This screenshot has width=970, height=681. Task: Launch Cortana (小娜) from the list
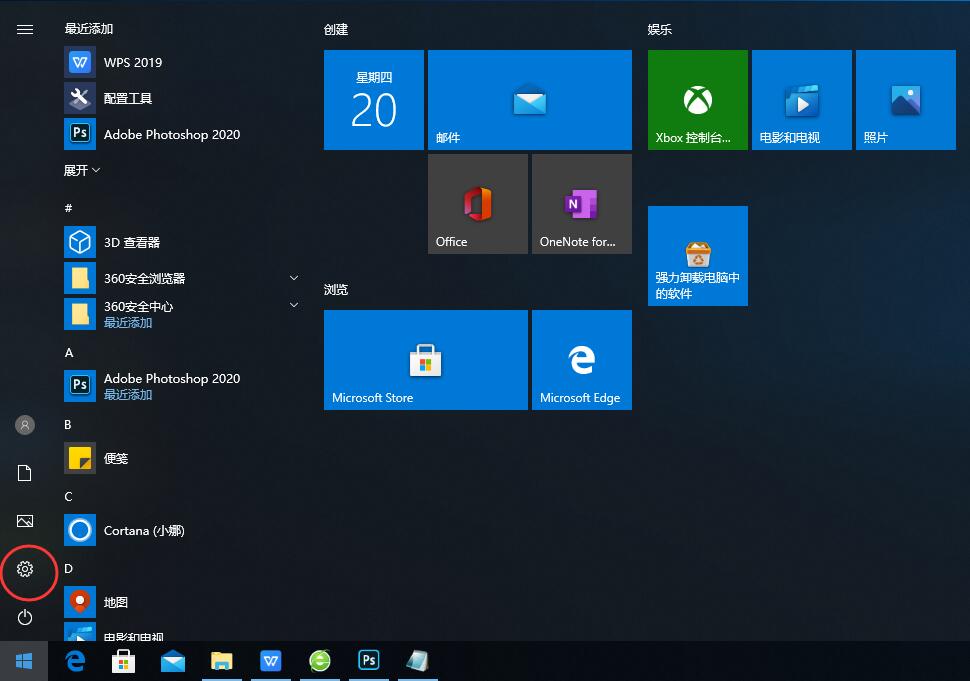(182, 530)
